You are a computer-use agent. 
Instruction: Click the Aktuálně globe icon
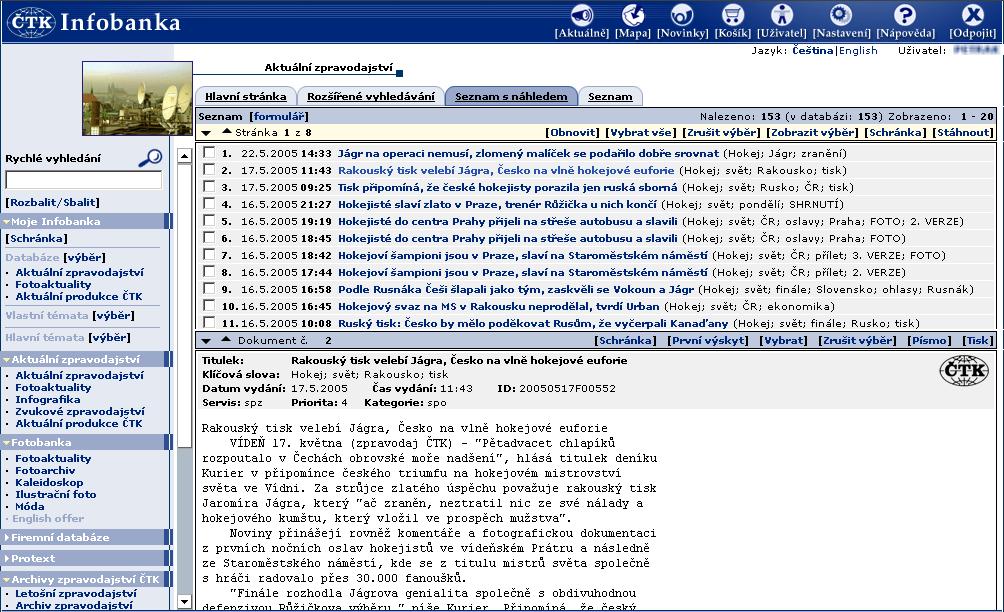coord(582,15)
